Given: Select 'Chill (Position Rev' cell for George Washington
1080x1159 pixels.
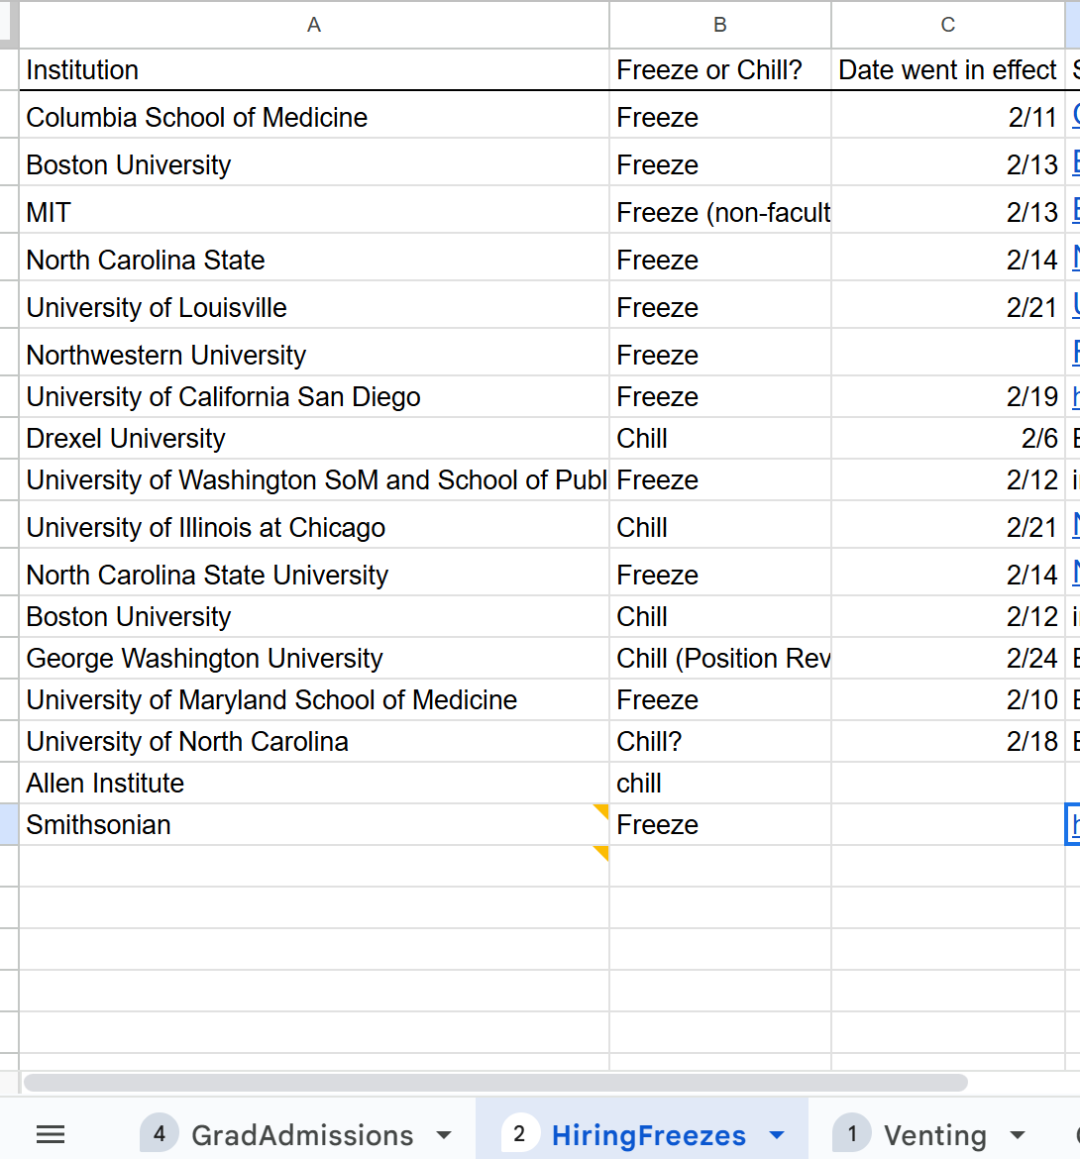Looking at the screenshot, I should [x=720, y=658].
